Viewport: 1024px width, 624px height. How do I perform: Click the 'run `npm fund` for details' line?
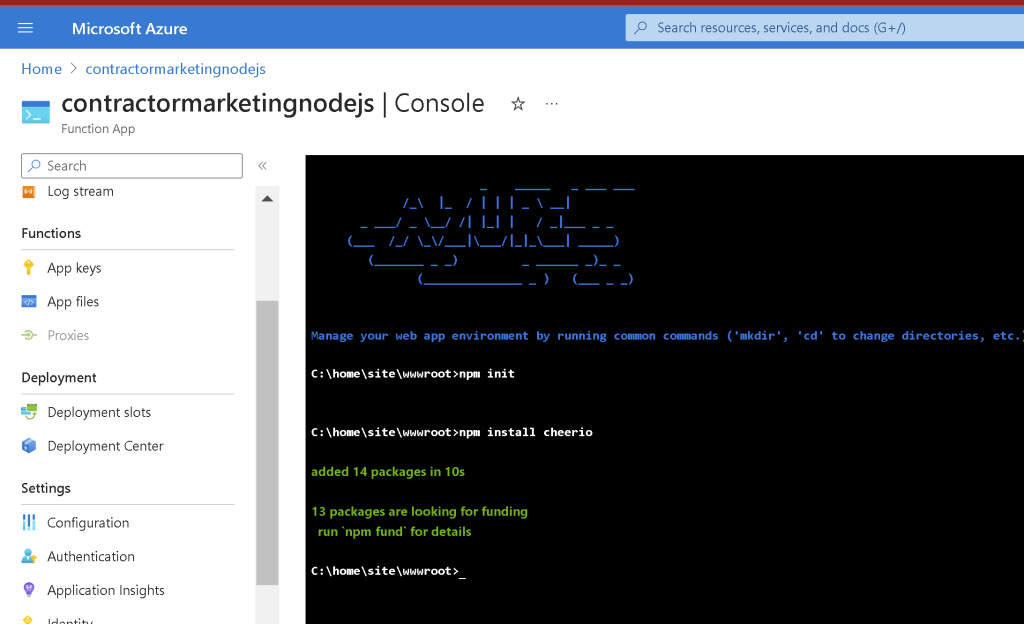(394, 532)
